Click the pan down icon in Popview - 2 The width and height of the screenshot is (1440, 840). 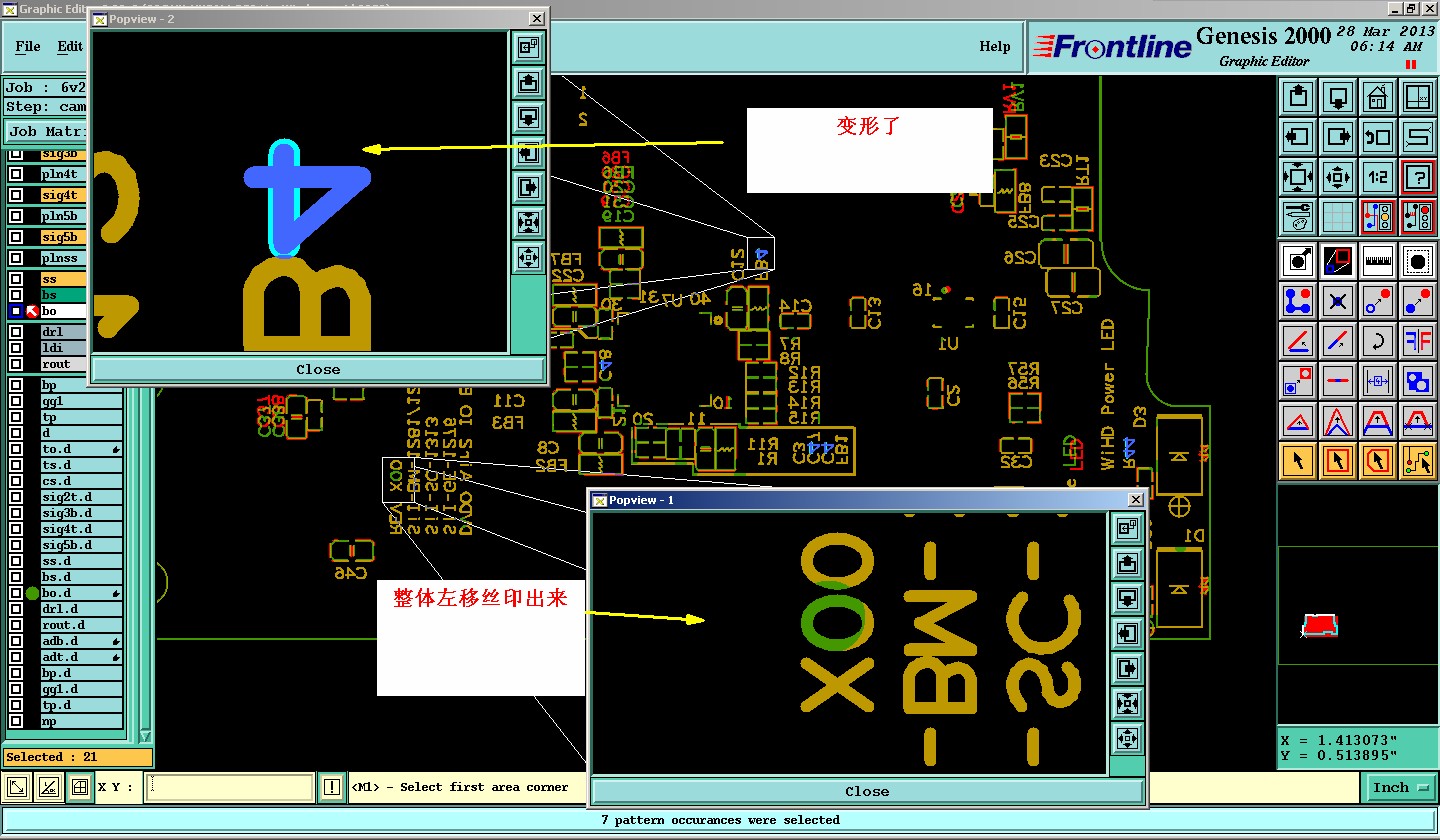point(528,117)
